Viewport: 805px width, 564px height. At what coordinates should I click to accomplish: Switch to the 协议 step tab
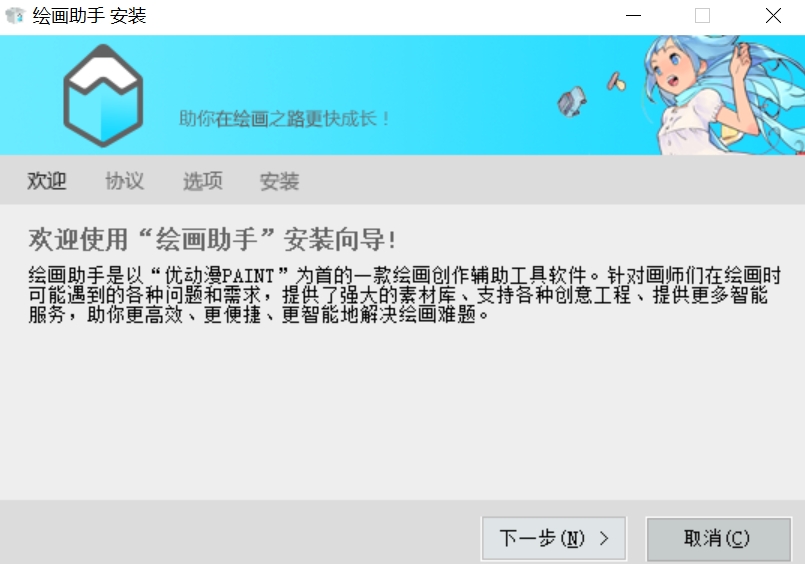(x=124, y=181)
